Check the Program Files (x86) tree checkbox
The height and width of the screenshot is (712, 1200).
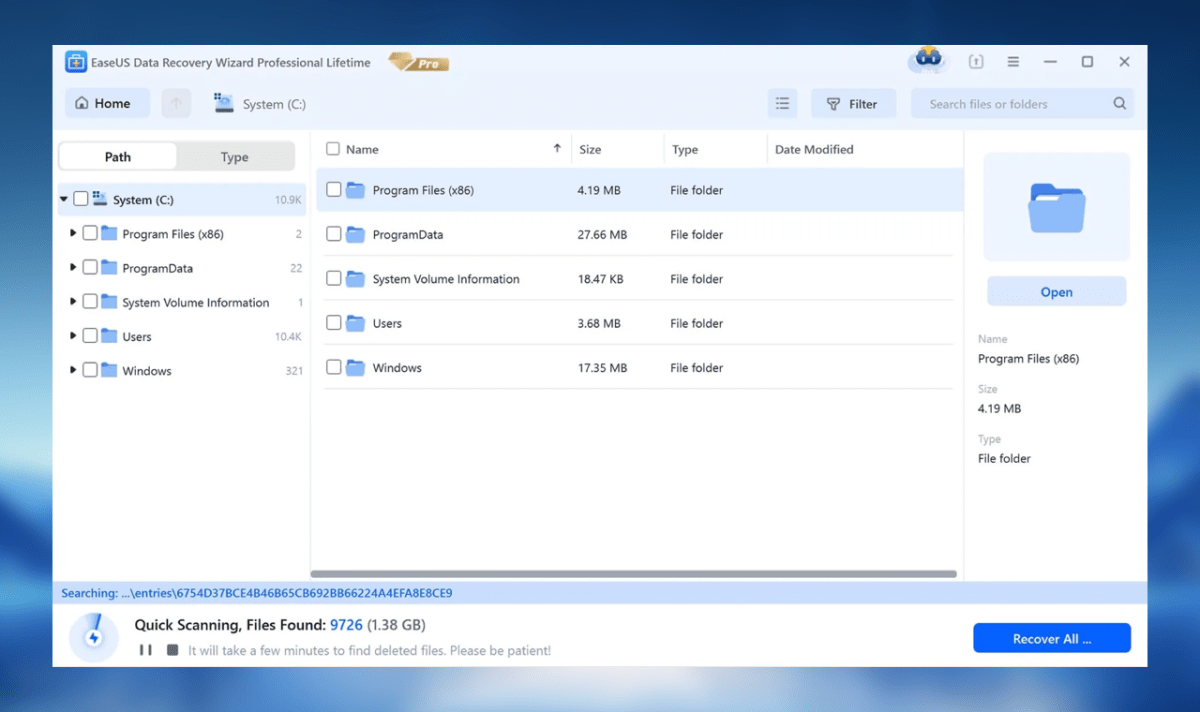click(x=90, y=234)
